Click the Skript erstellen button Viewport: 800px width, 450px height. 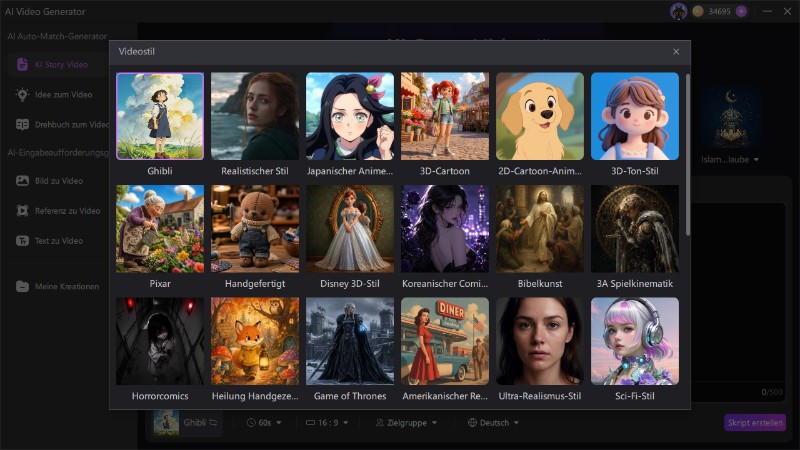(x=755, y=422)
